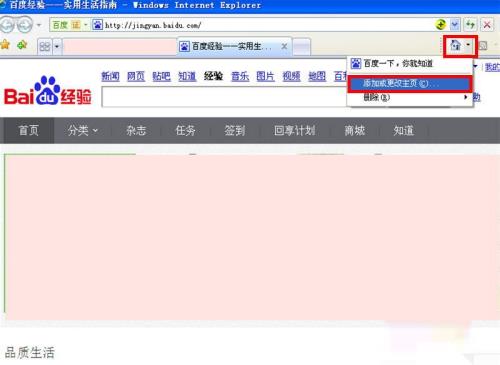Select the 百度经验 browser tab
Screen dimensions: 500x365
pyautogui.click(x=235, y=46)
